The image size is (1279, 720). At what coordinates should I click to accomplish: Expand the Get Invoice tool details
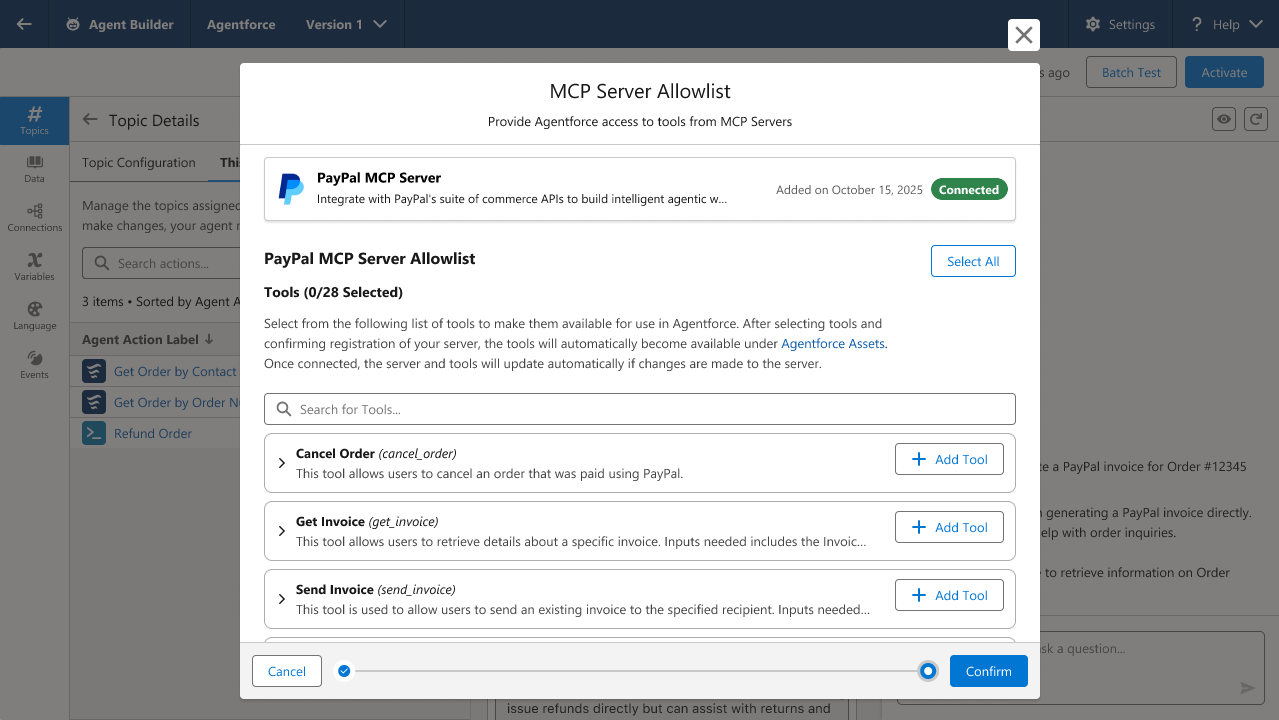(280, 531)
